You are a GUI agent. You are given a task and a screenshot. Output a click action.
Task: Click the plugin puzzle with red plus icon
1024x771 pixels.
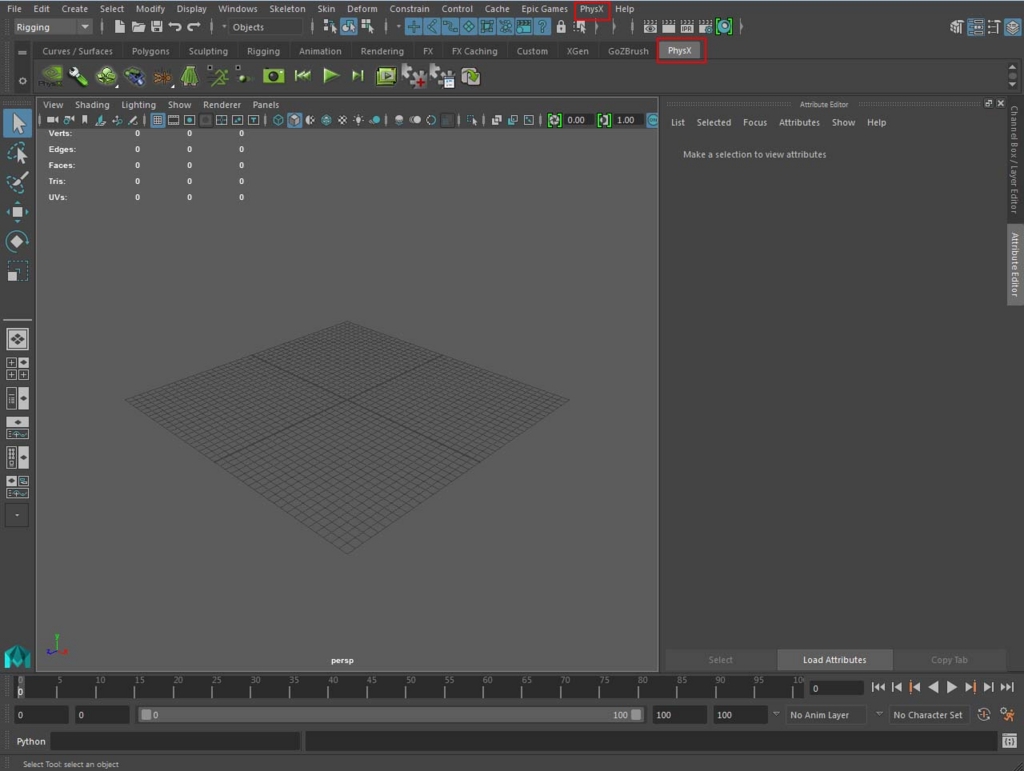click(413, 76)
